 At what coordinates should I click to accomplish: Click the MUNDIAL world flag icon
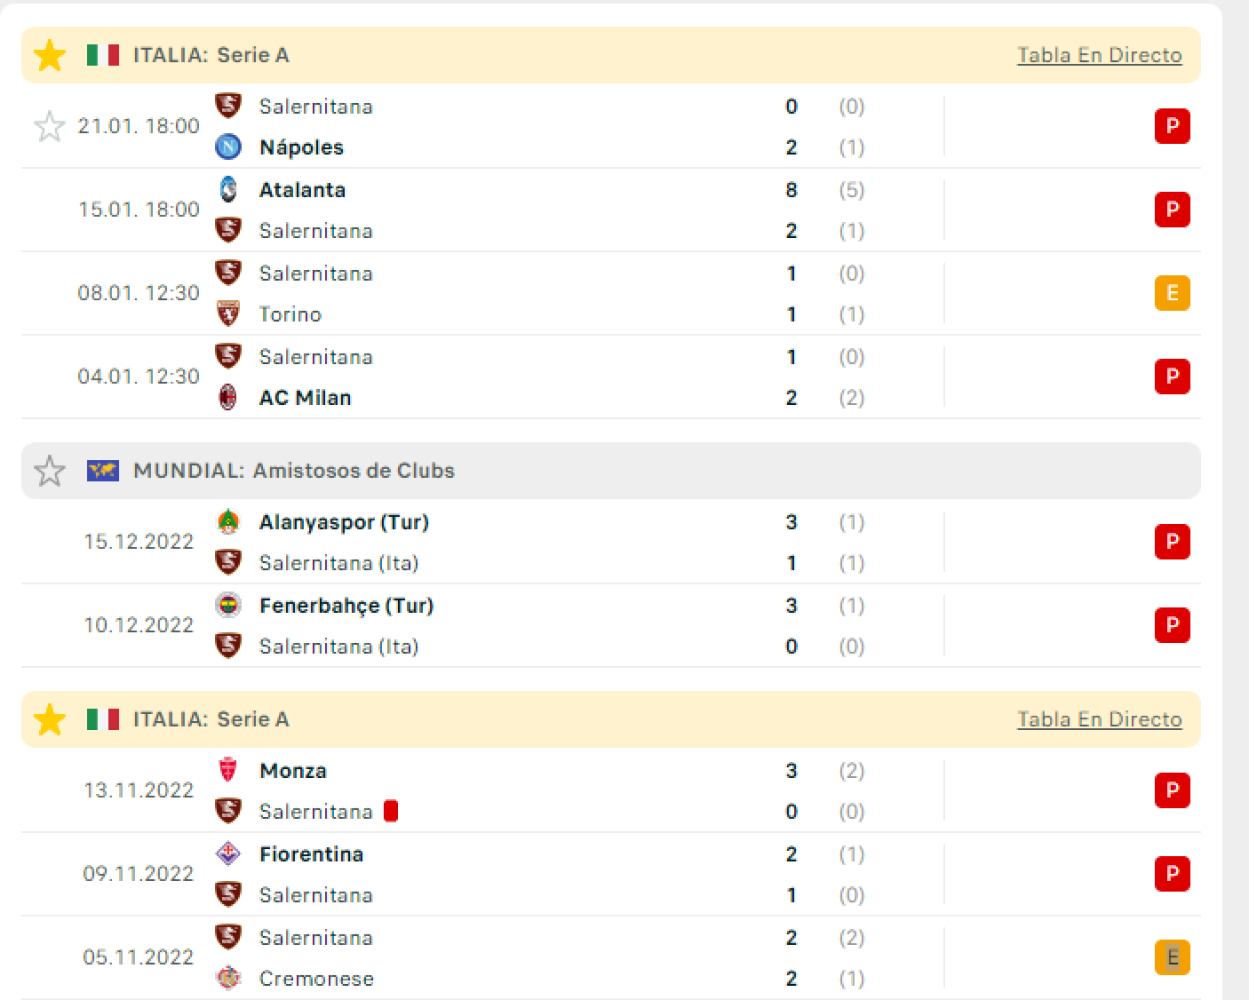click(102, 470)
